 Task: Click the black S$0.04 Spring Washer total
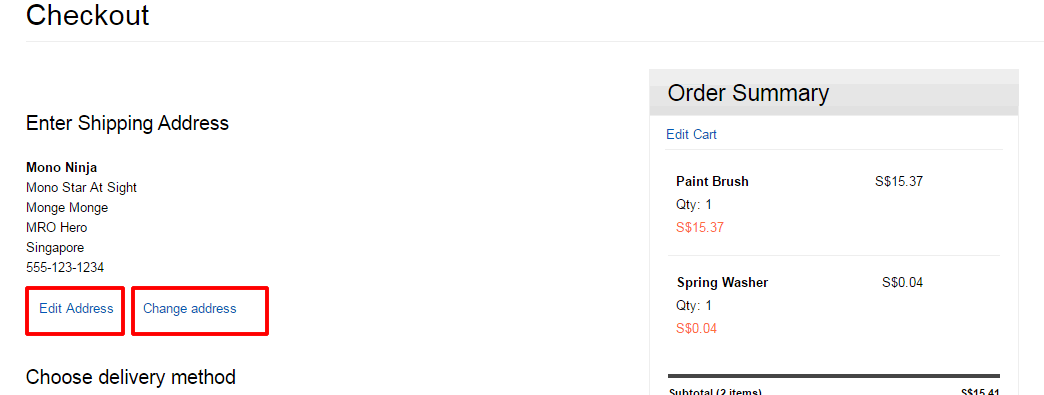902,282
